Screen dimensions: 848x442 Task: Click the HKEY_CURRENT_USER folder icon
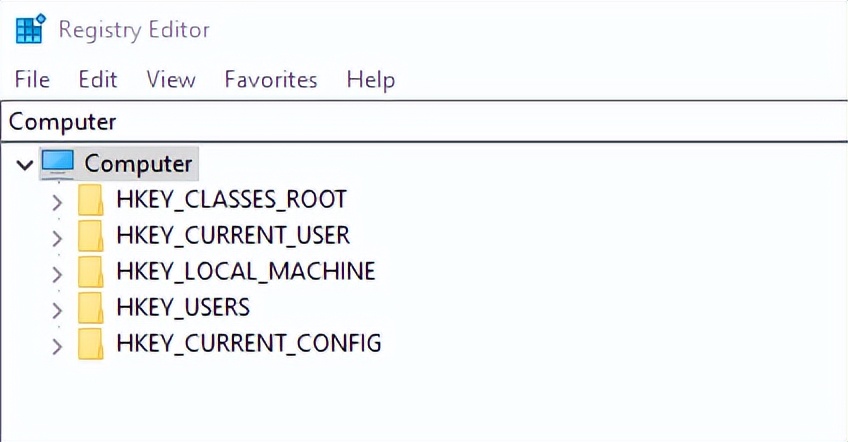tap(91, 236)
